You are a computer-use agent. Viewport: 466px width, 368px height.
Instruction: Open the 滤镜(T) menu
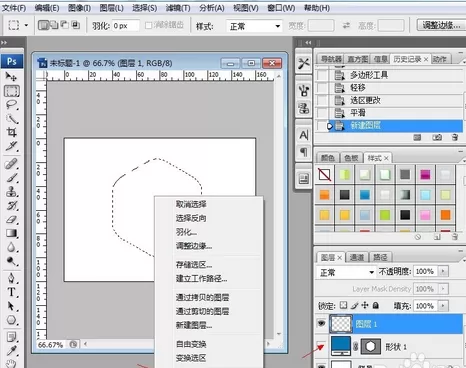(x=178, y=8)
